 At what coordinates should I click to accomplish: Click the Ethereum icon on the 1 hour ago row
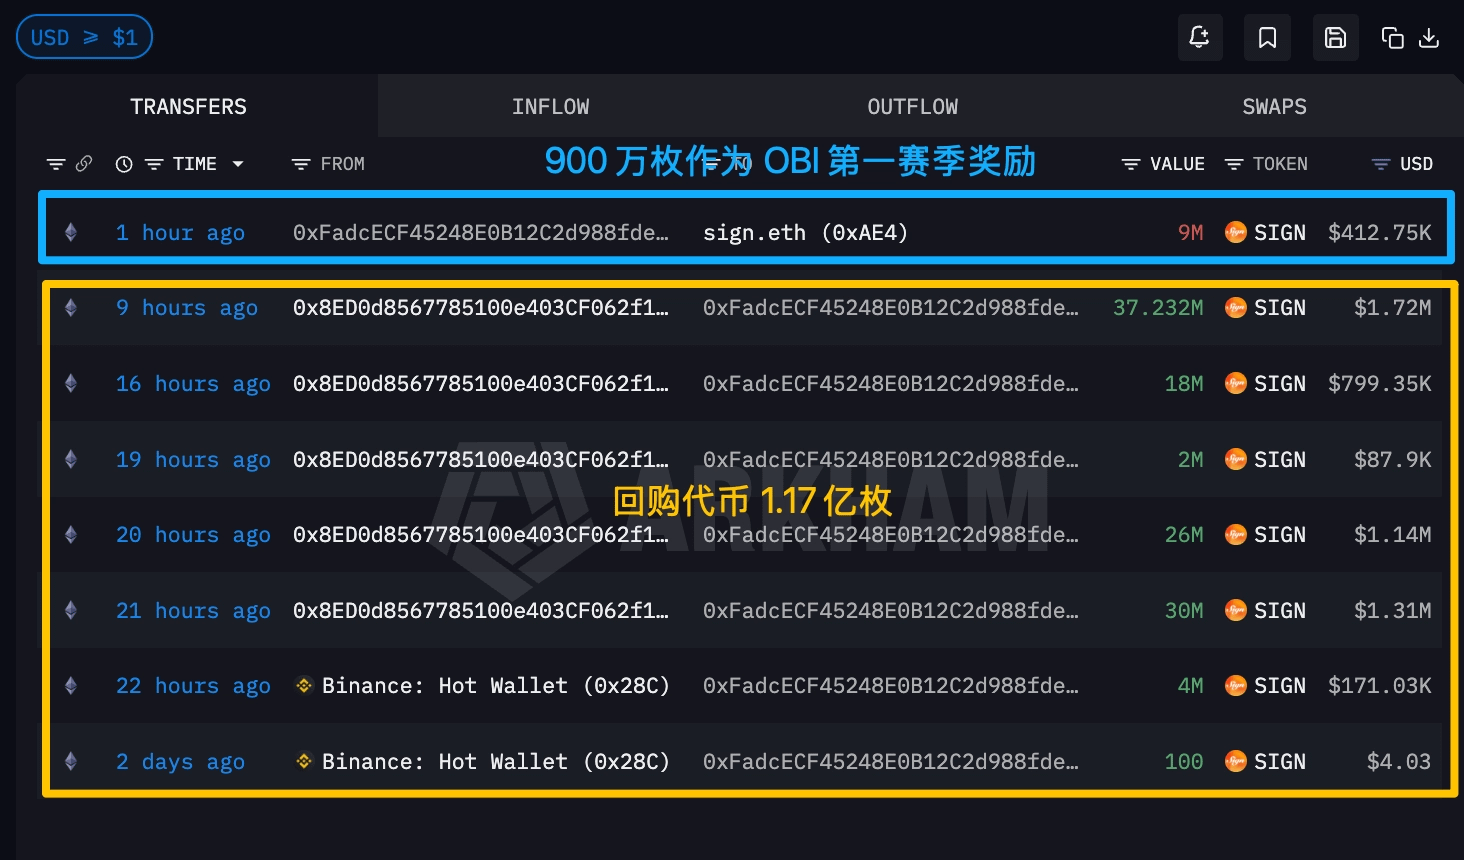(x=71, y=232)
